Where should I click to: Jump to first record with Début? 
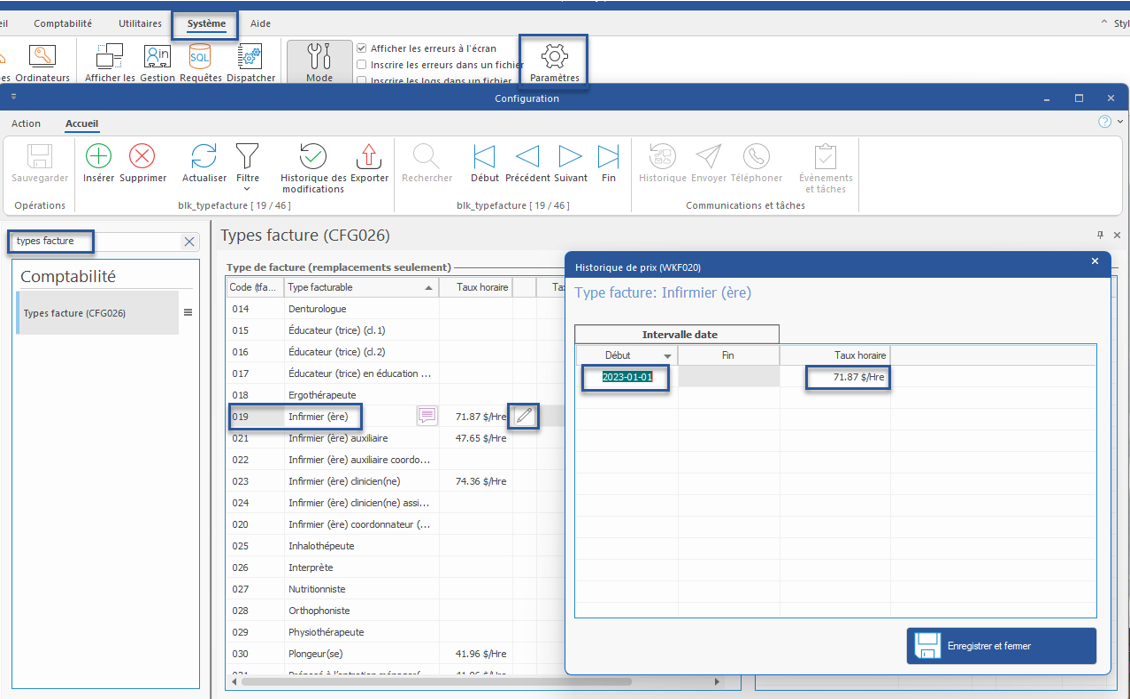pyautogui.click(x=484, y=157)
